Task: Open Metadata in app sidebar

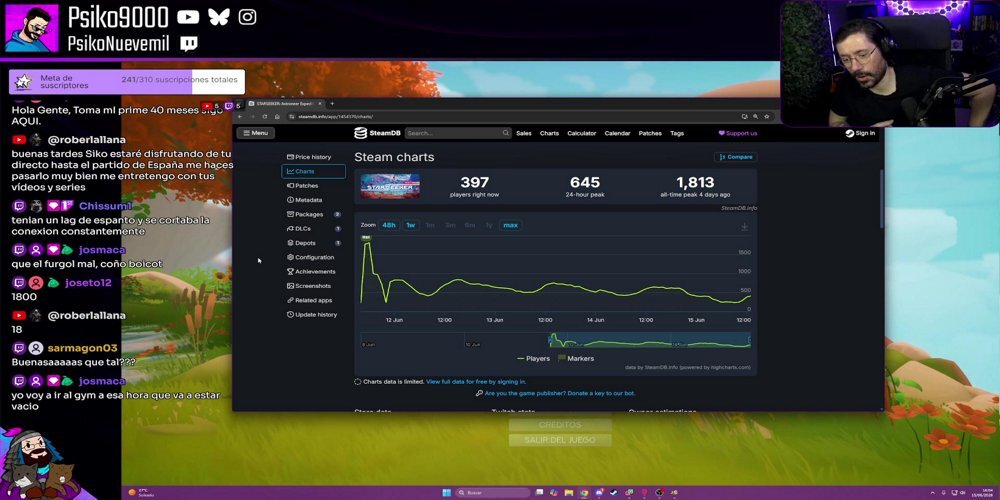Action: point(312,200)
